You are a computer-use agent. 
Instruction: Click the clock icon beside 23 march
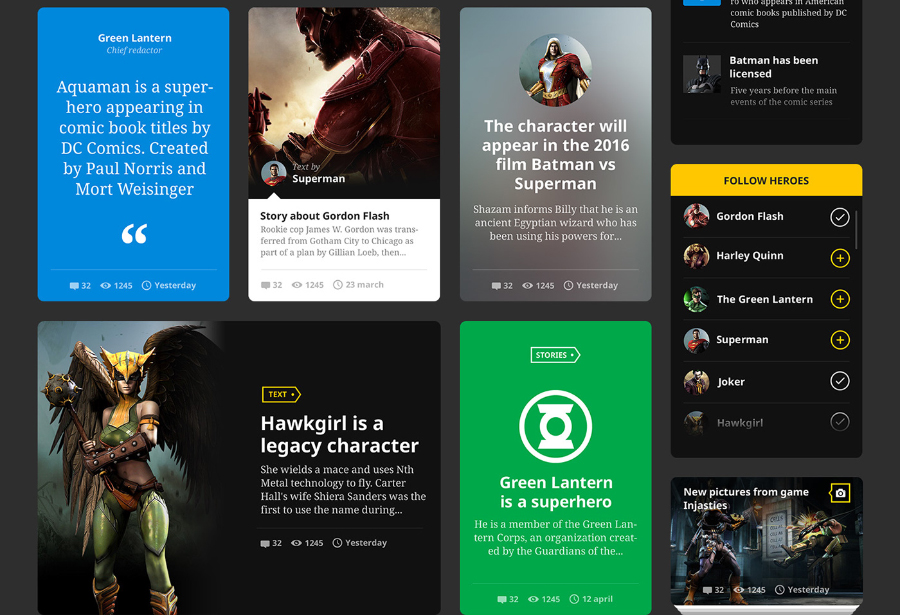click(338, 285)
